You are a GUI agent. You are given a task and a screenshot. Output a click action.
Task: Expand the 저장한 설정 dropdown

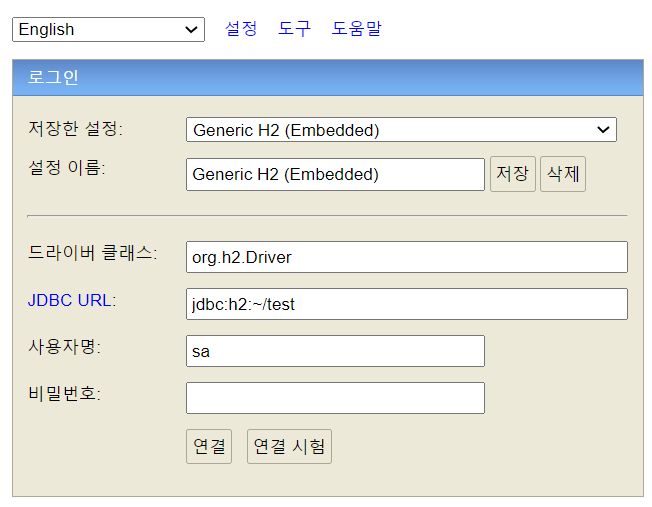(x=401, y=130)
